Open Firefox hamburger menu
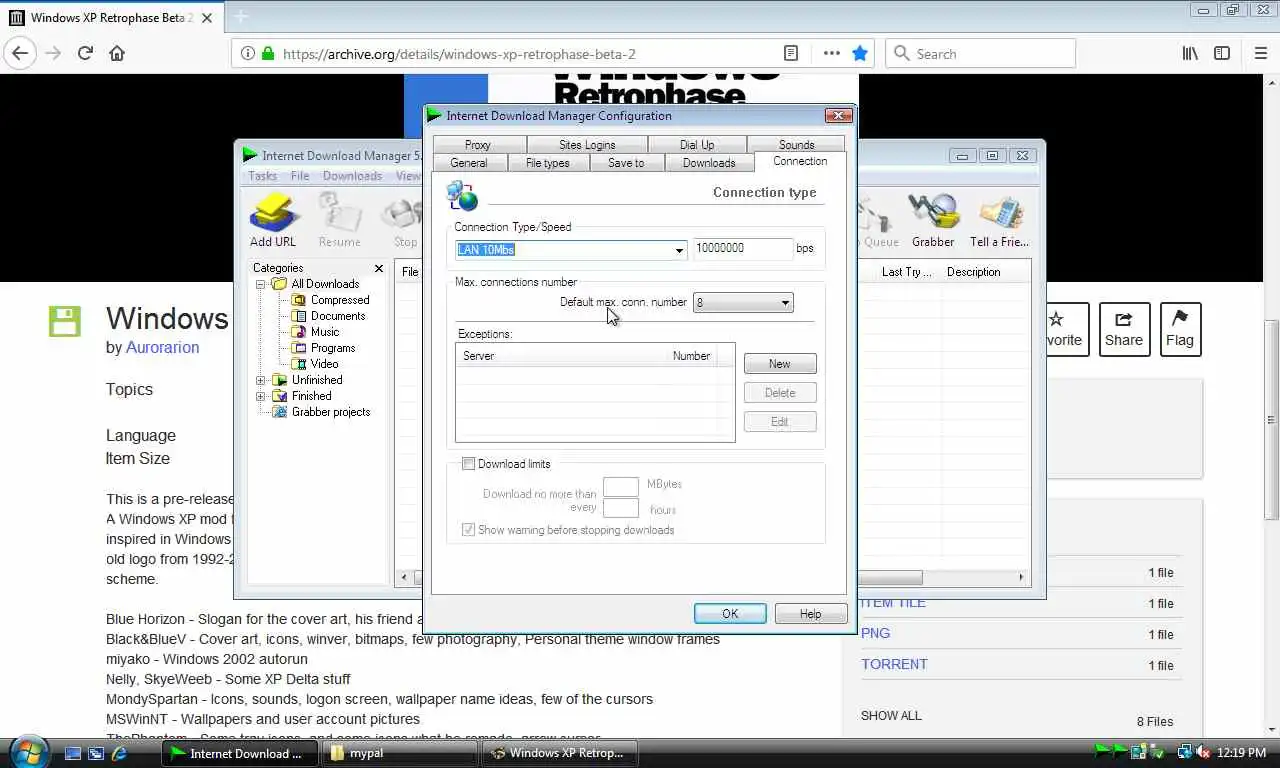Screen dimensions: 1280x768 [x=1260, y=53]
